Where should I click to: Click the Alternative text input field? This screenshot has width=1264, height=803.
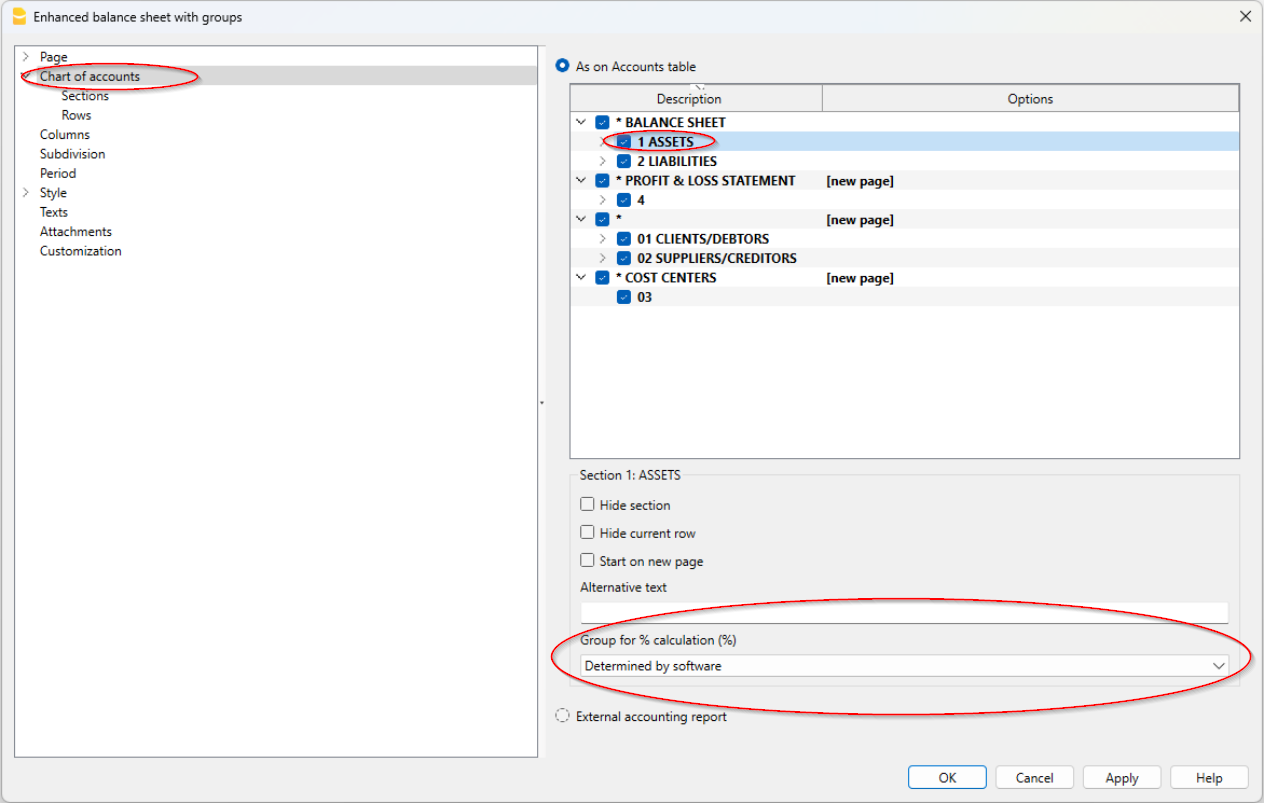point(904,612)
